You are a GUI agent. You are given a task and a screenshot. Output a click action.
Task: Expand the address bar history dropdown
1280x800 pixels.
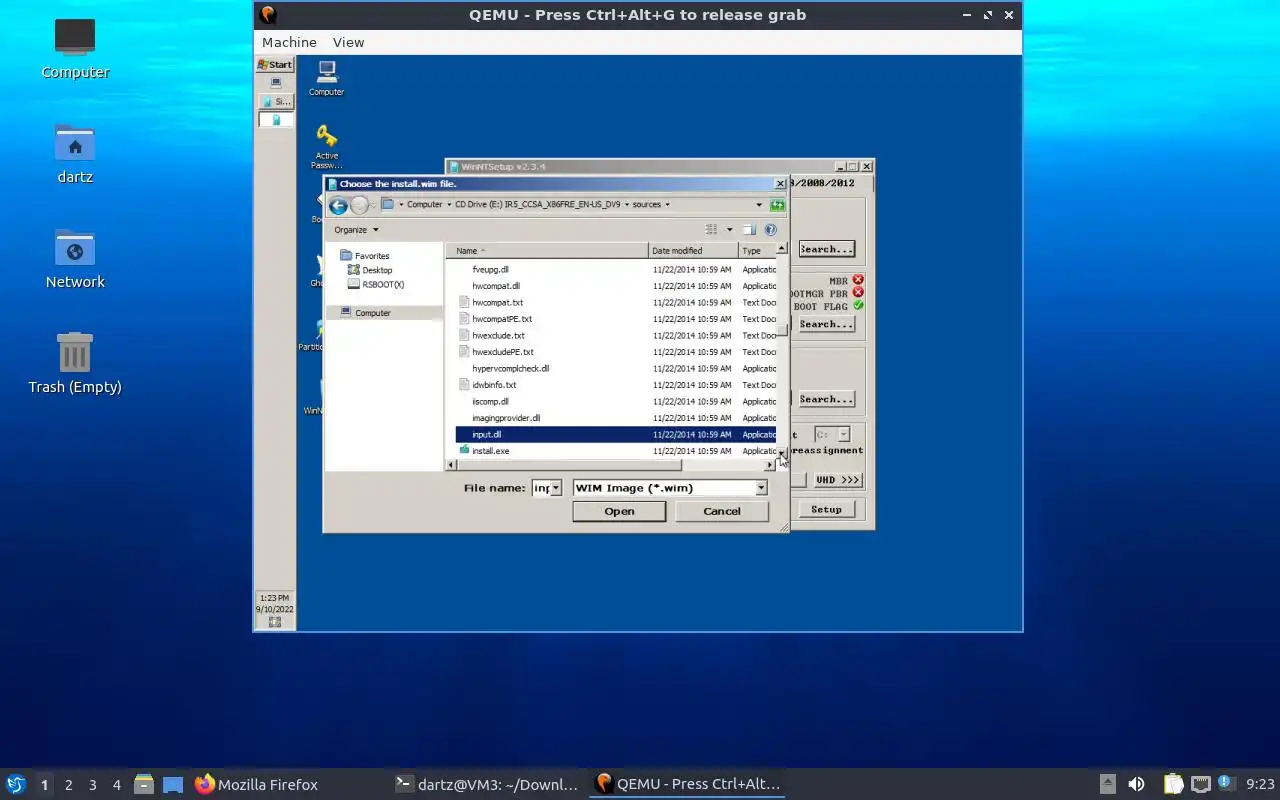[759, 205]
